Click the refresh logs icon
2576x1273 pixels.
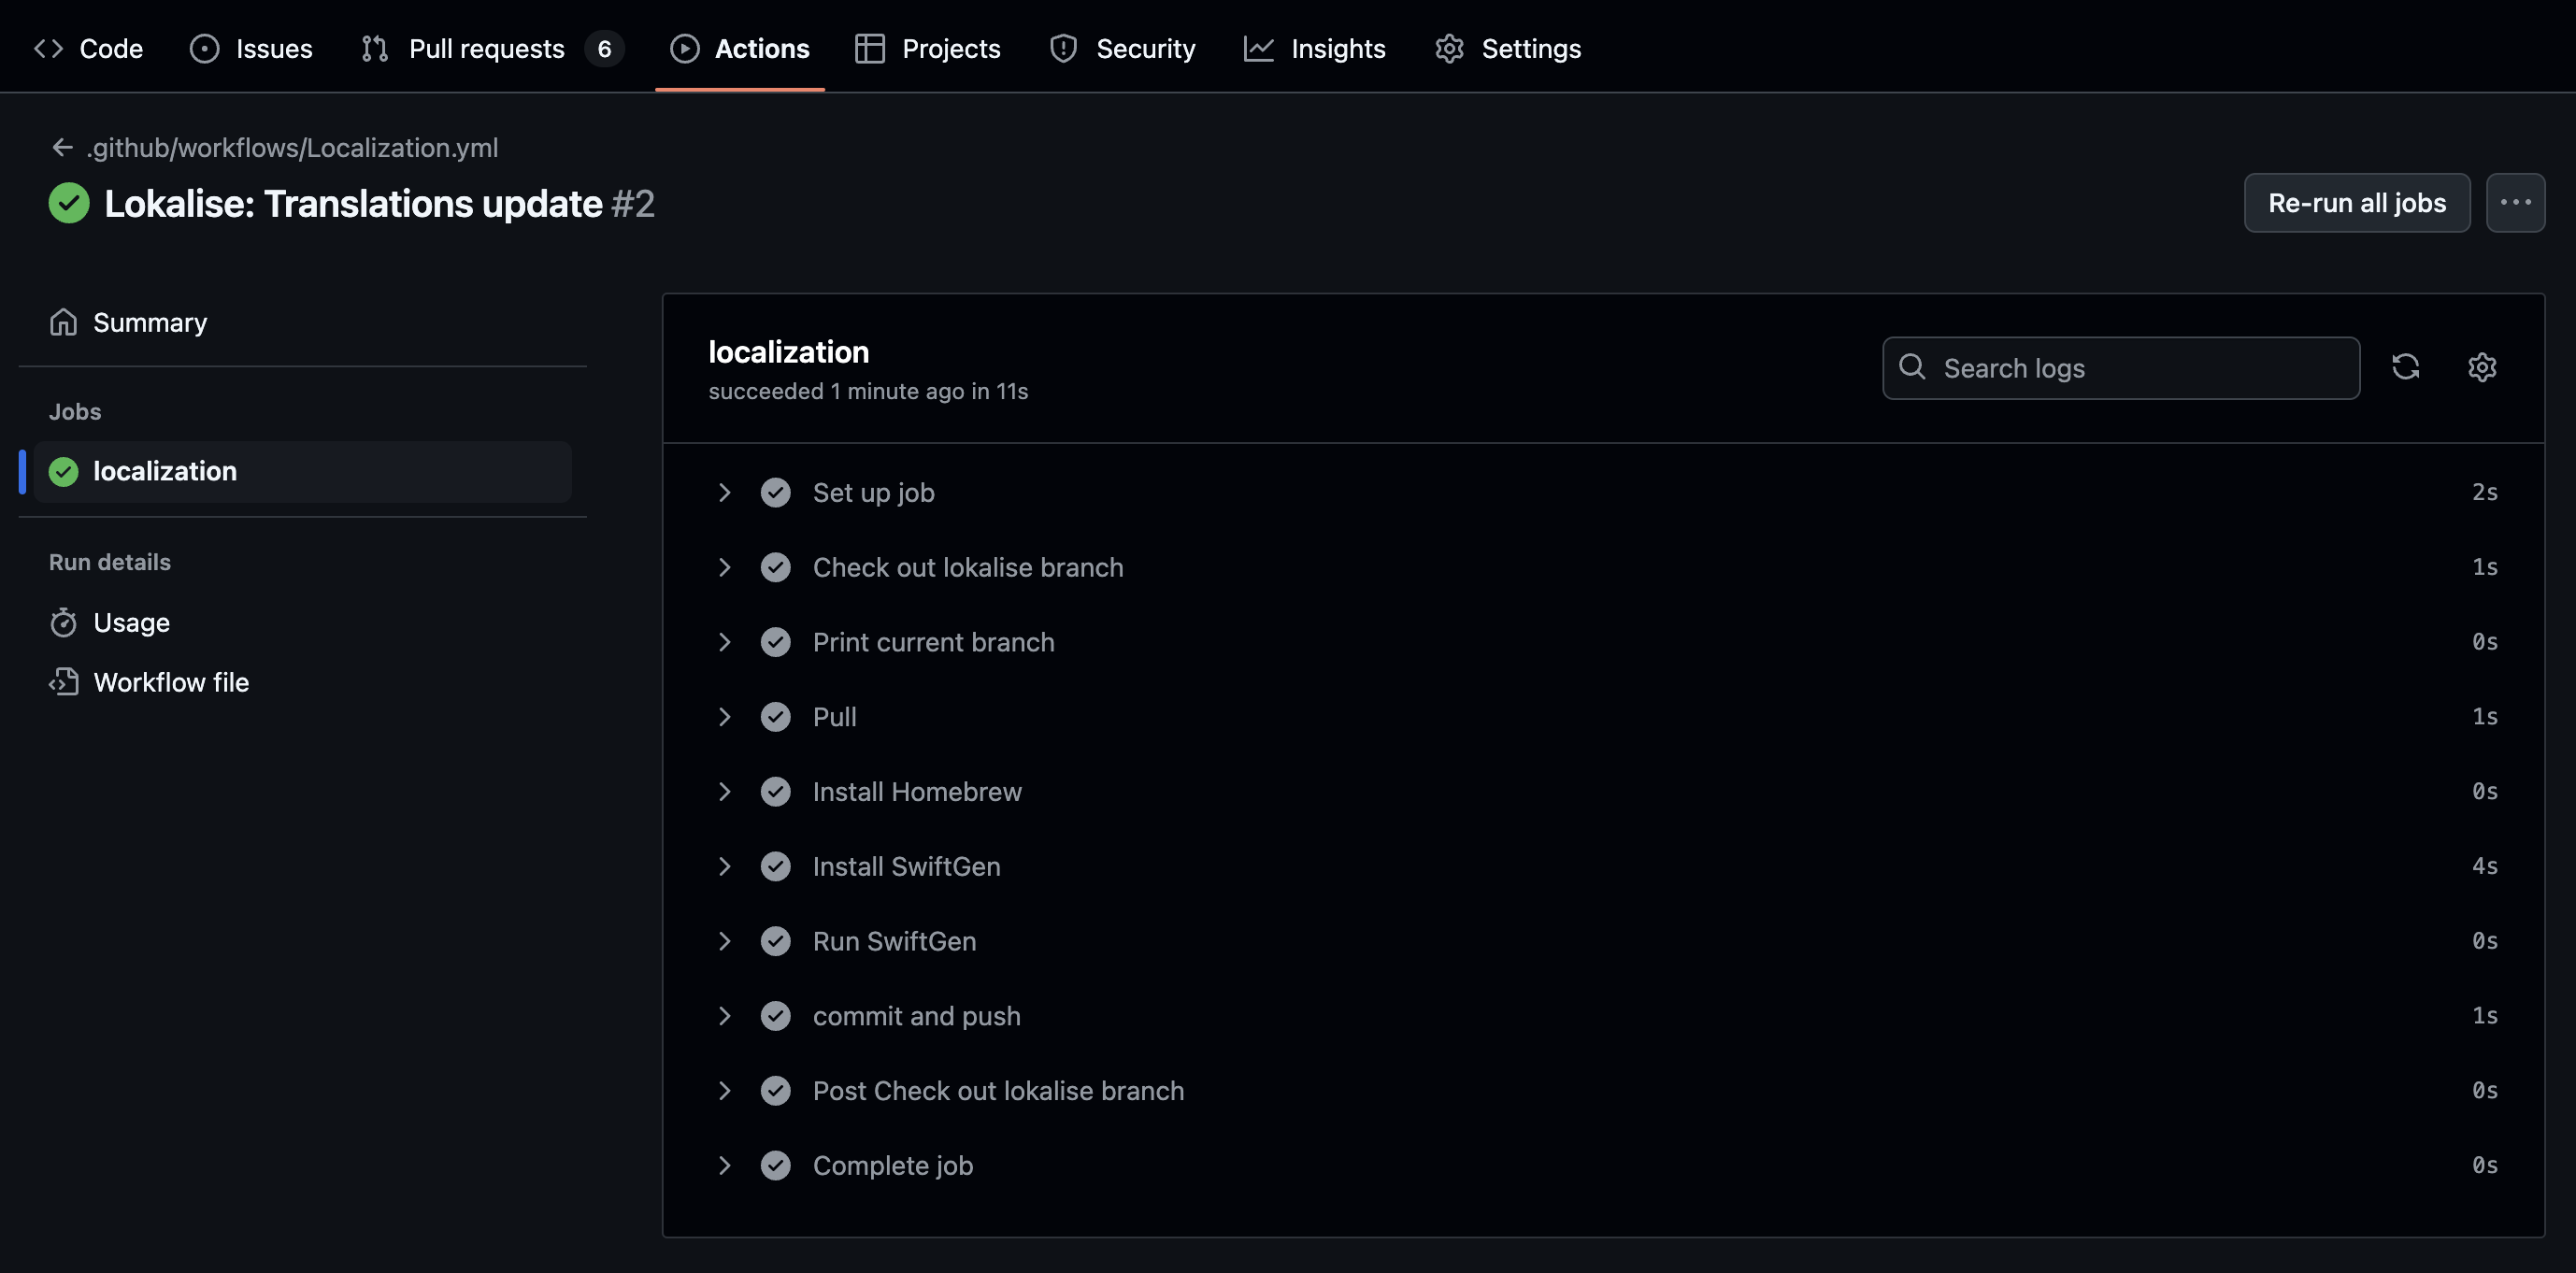2405,367
